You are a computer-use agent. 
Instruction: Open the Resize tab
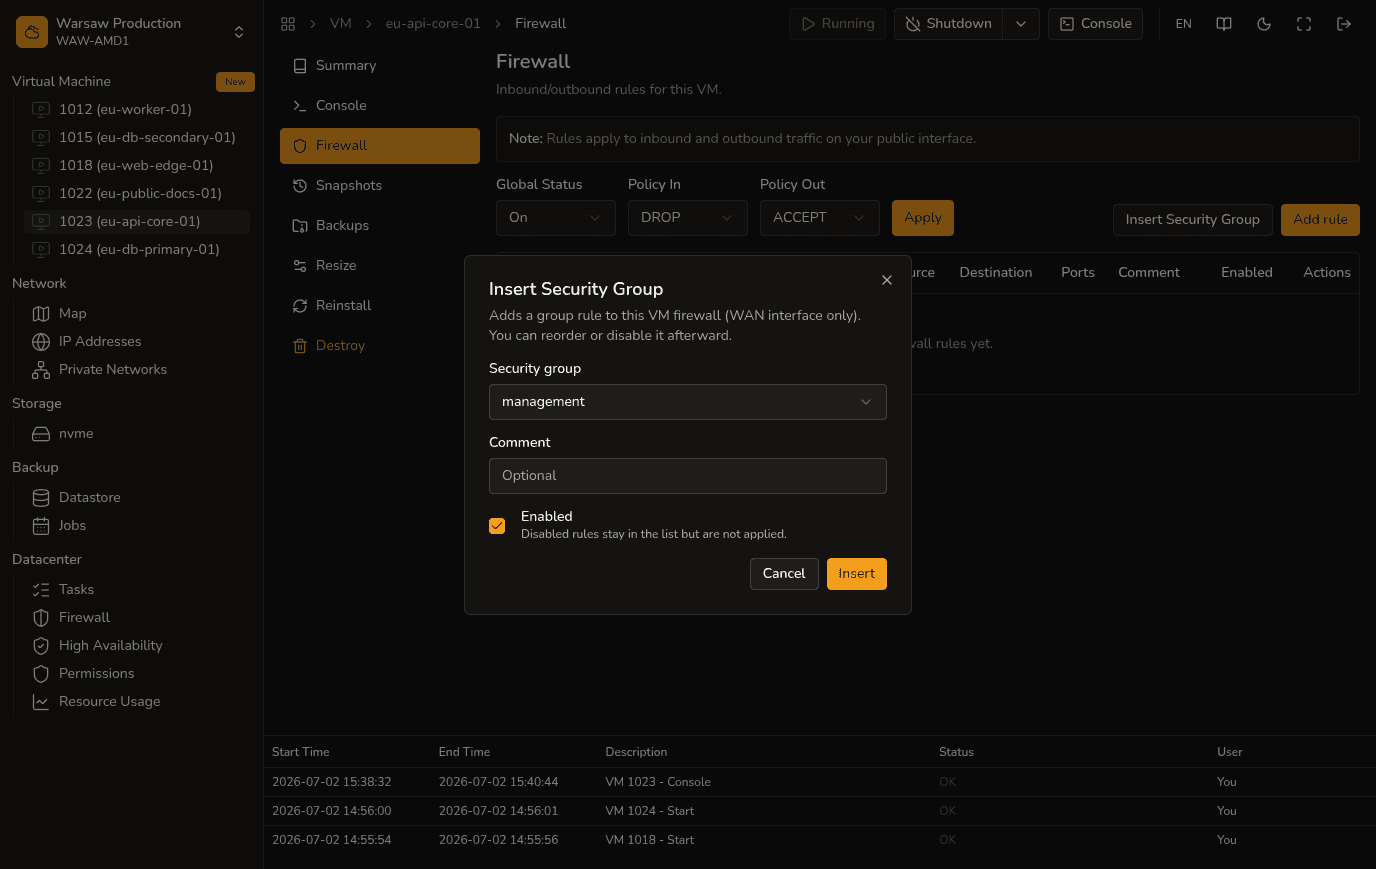click(380, 265)
